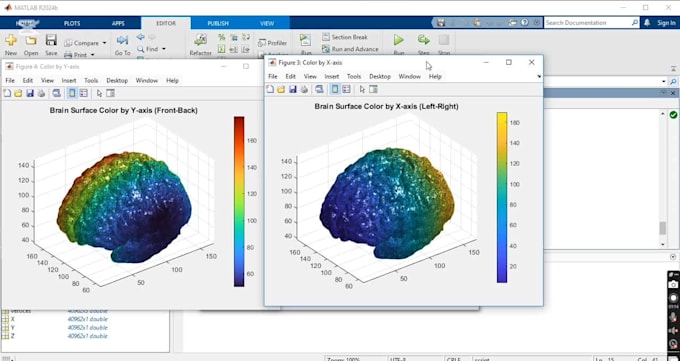Open Window menu in Figure 3 window
Viewport: 680px width, 361px height.
[409, 76]
